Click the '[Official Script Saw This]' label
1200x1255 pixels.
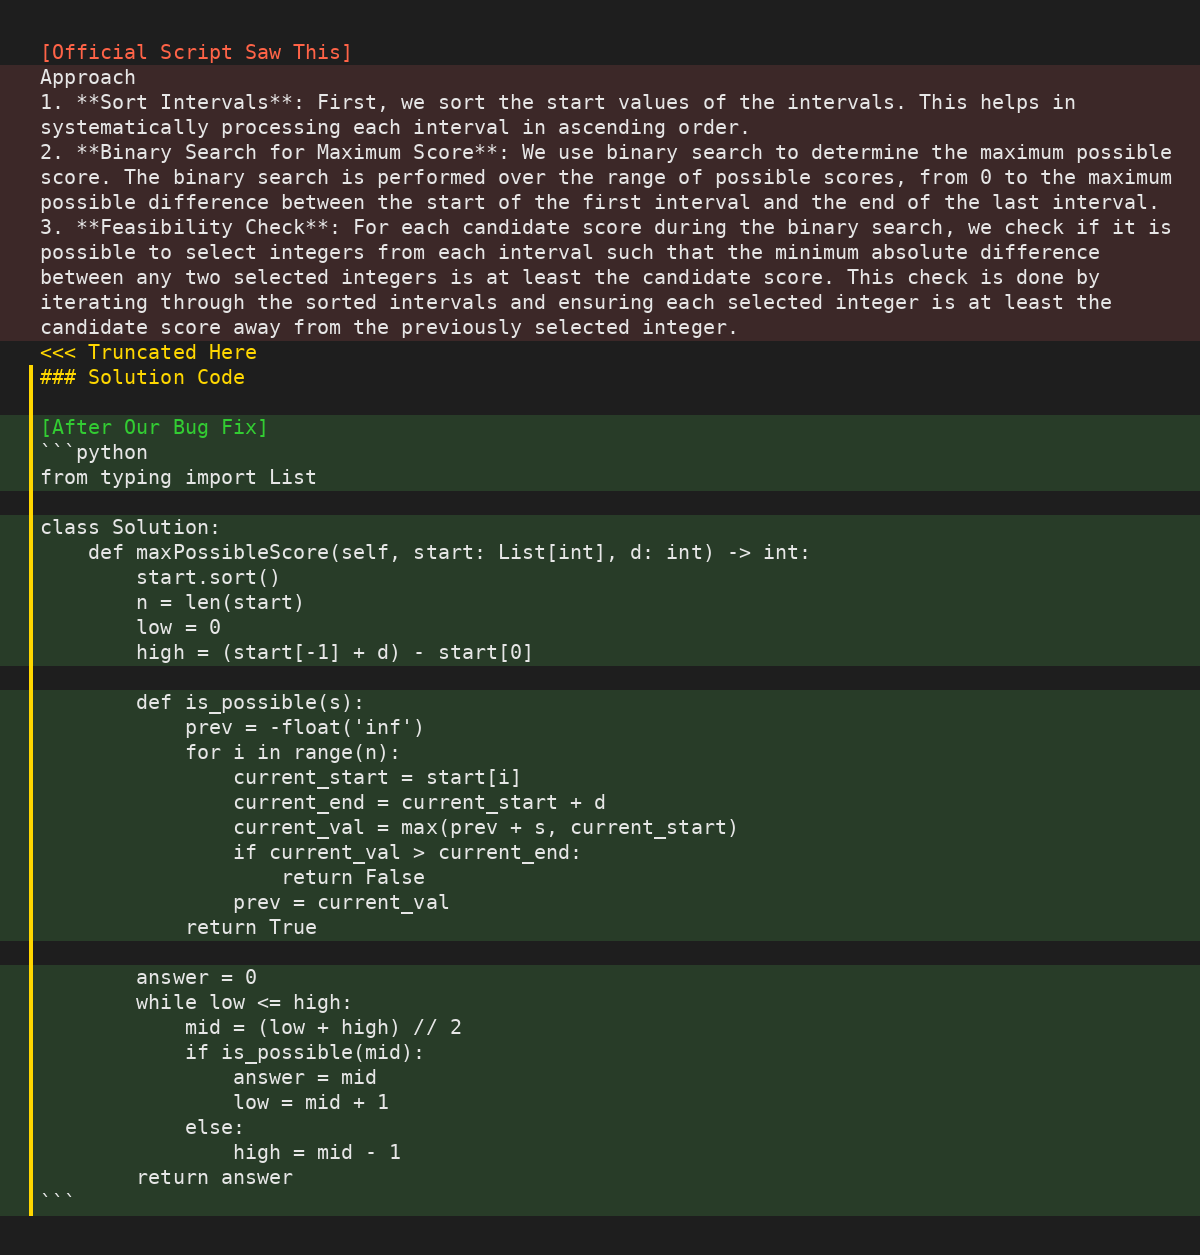point(196,53)
